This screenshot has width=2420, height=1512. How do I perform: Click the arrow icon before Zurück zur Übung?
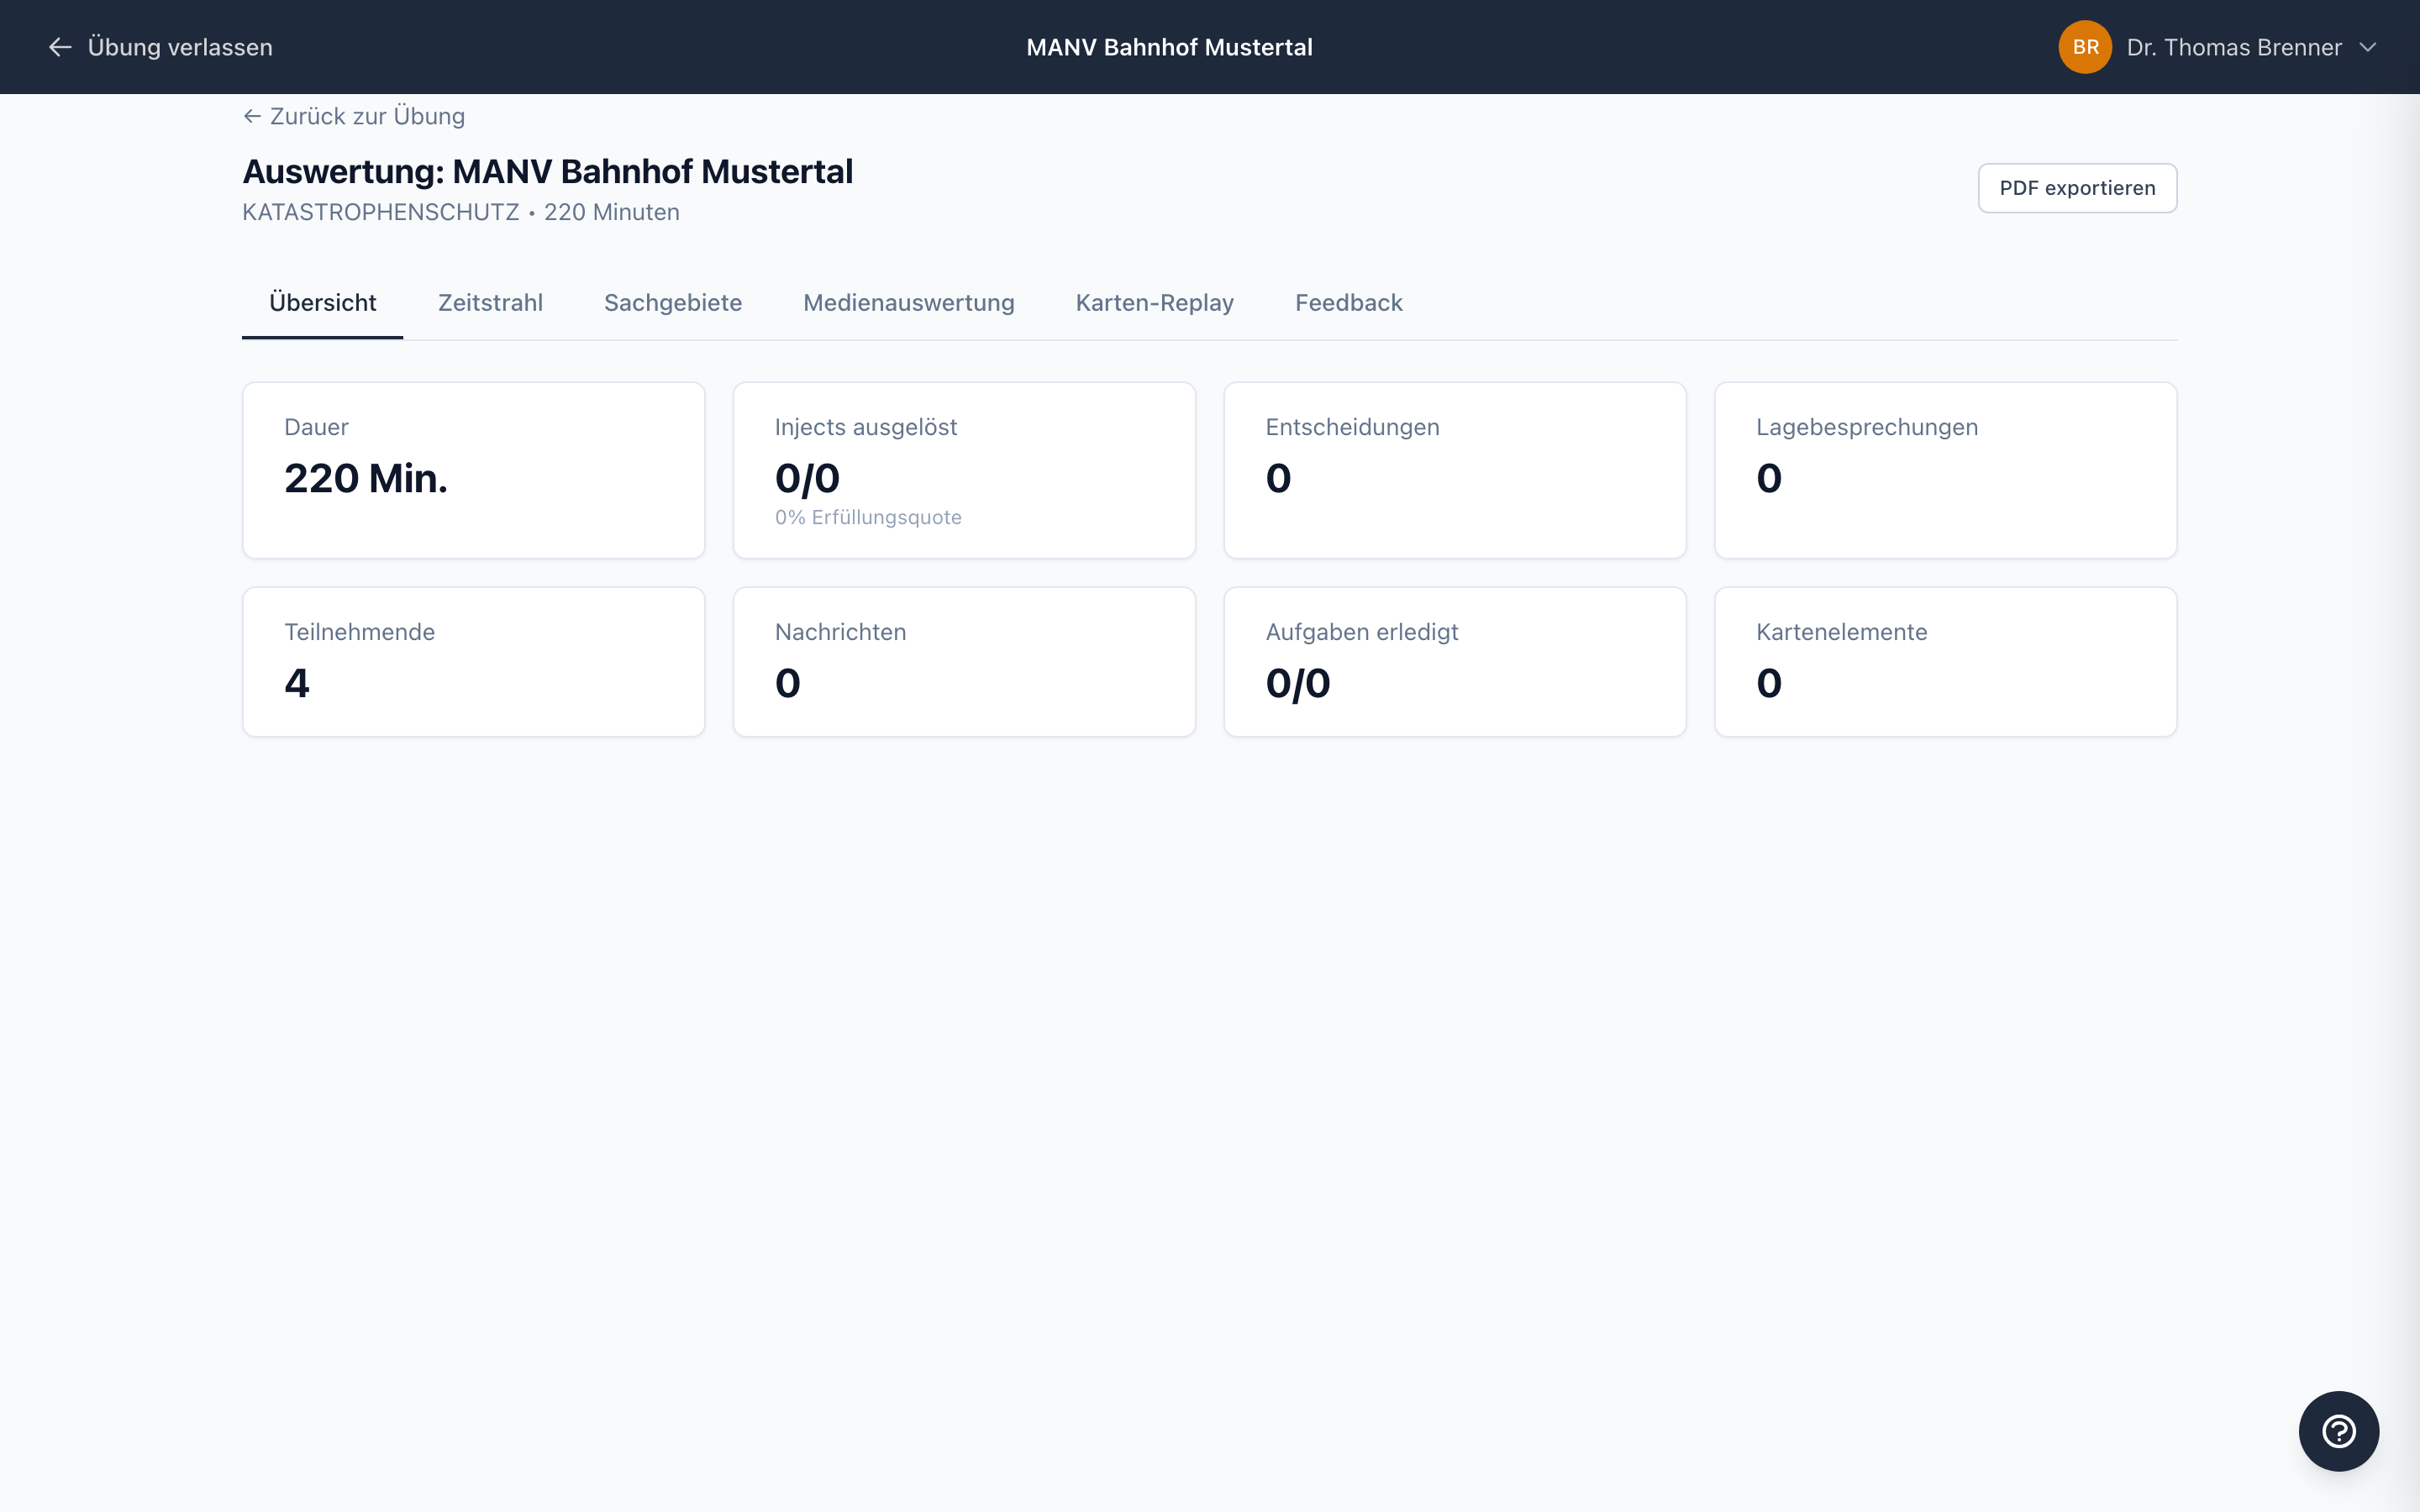click(x=252, y=116)
